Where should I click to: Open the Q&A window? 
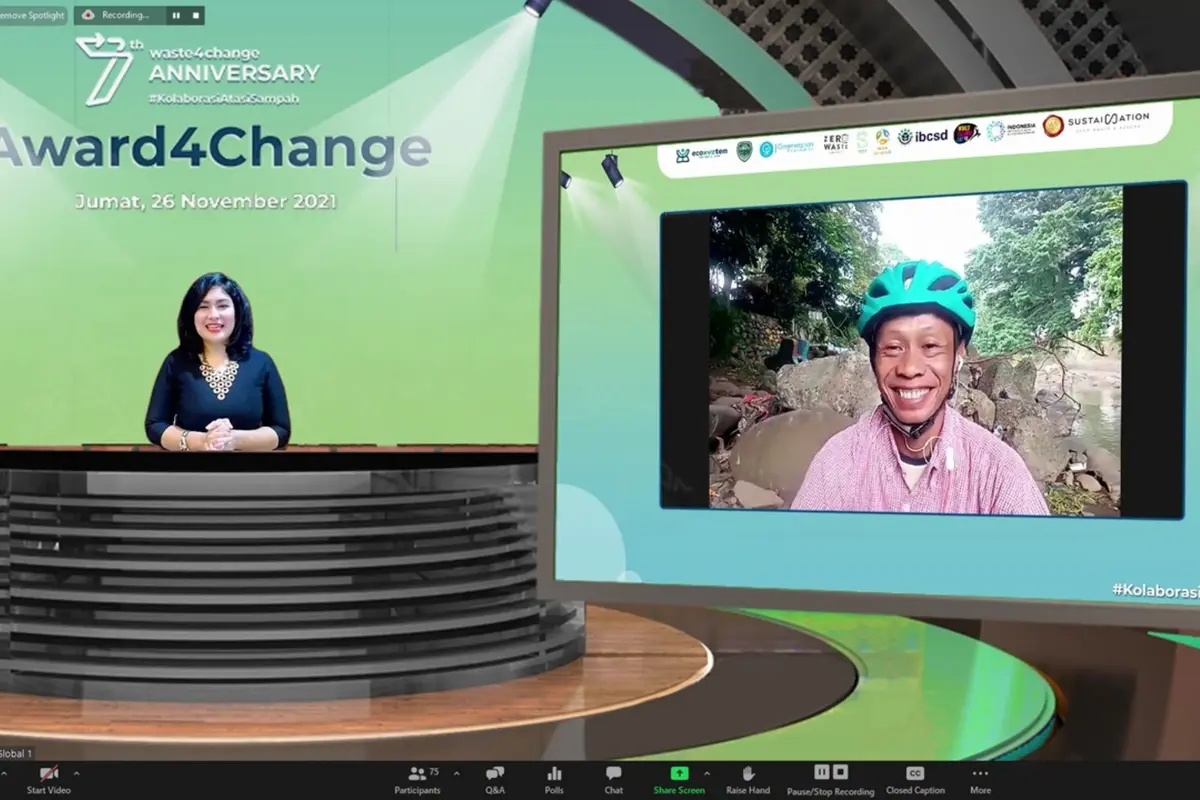tap(494, 780)
